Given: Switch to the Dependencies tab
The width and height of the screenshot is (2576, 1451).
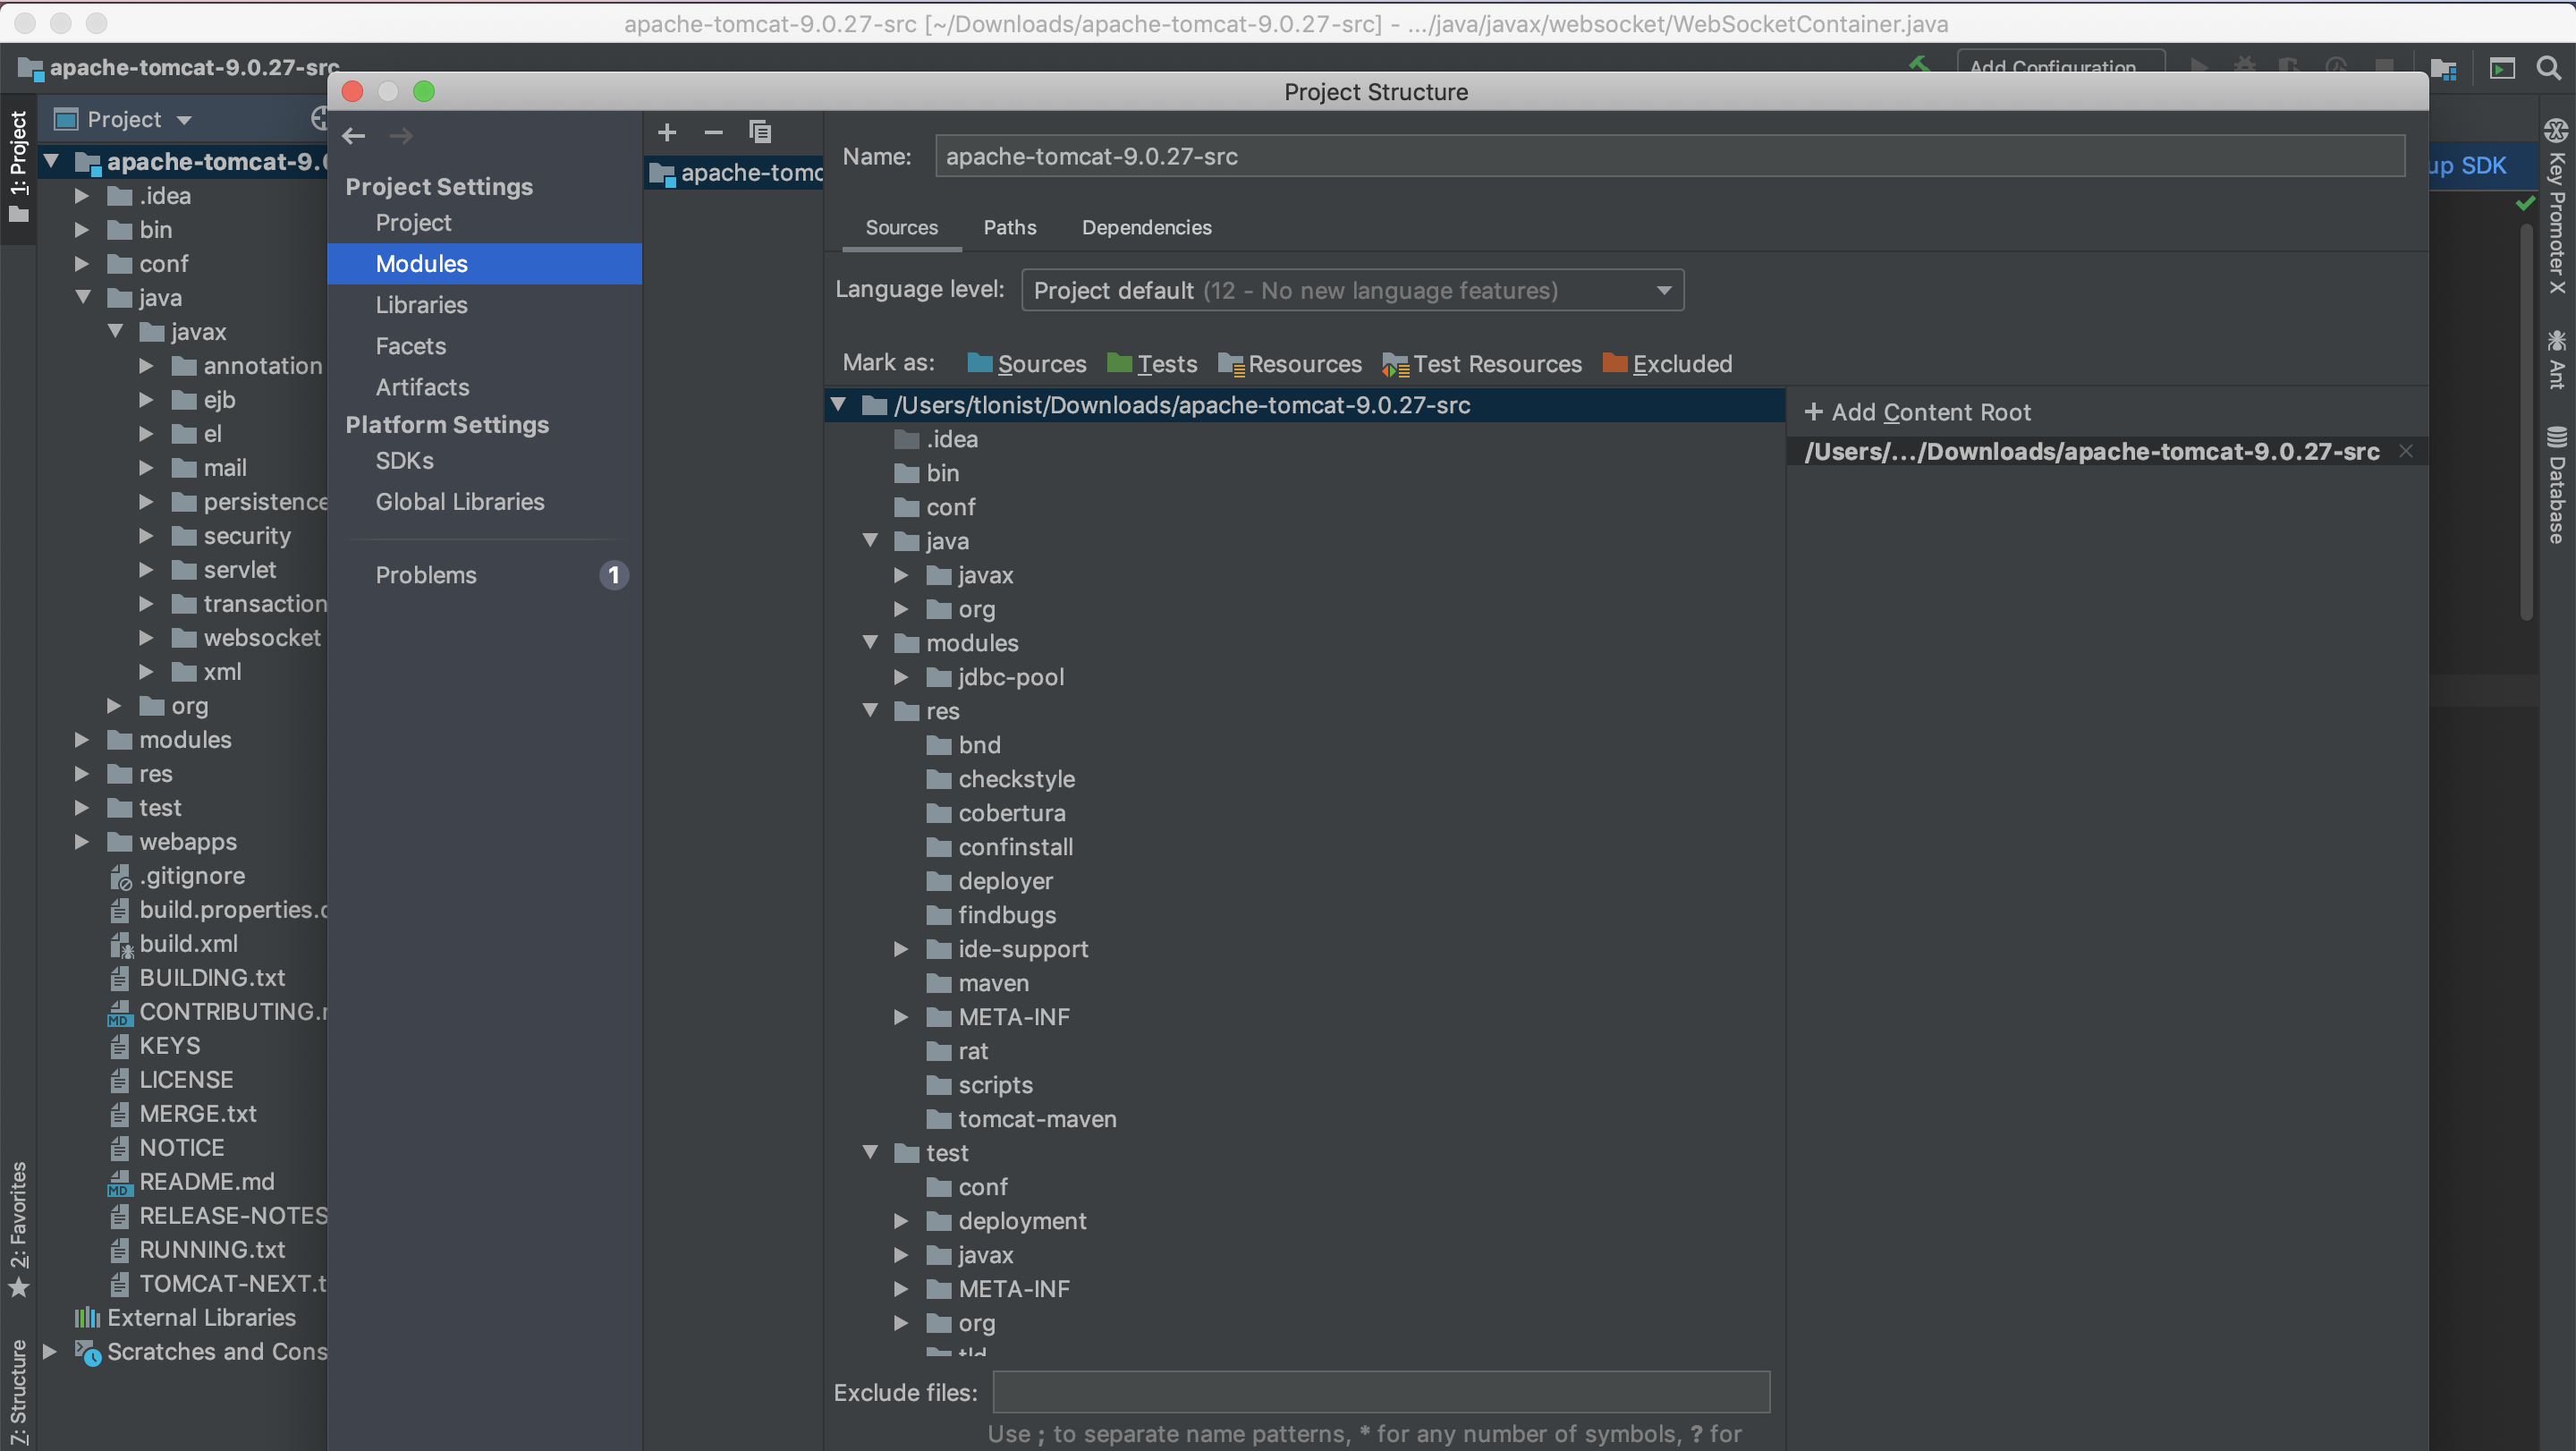Looking at the screenshot, I should pyautogui.click(x=1147, y=228).
